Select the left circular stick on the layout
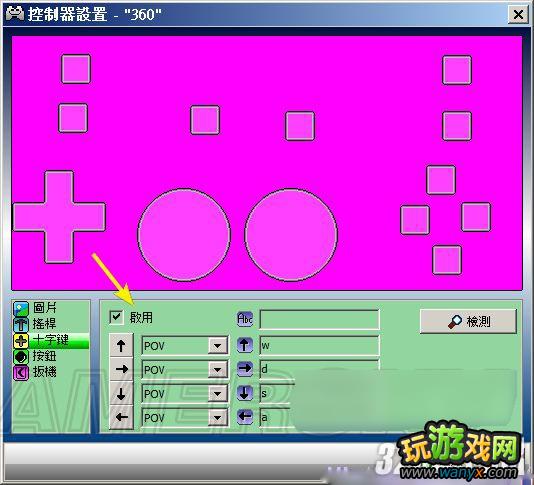 [x=184, y=235]
